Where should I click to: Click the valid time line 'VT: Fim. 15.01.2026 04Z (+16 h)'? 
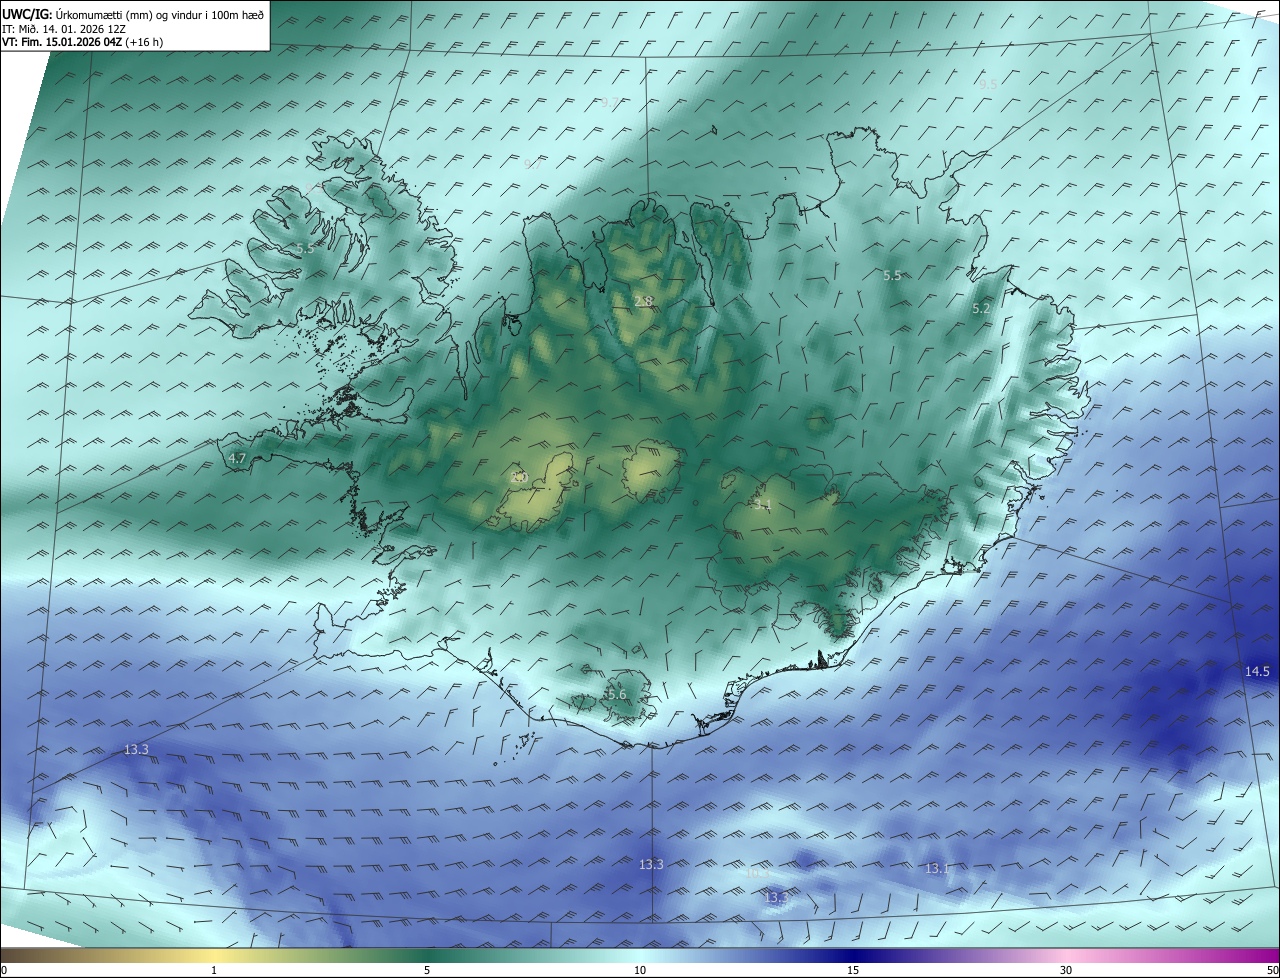(82, 42)
